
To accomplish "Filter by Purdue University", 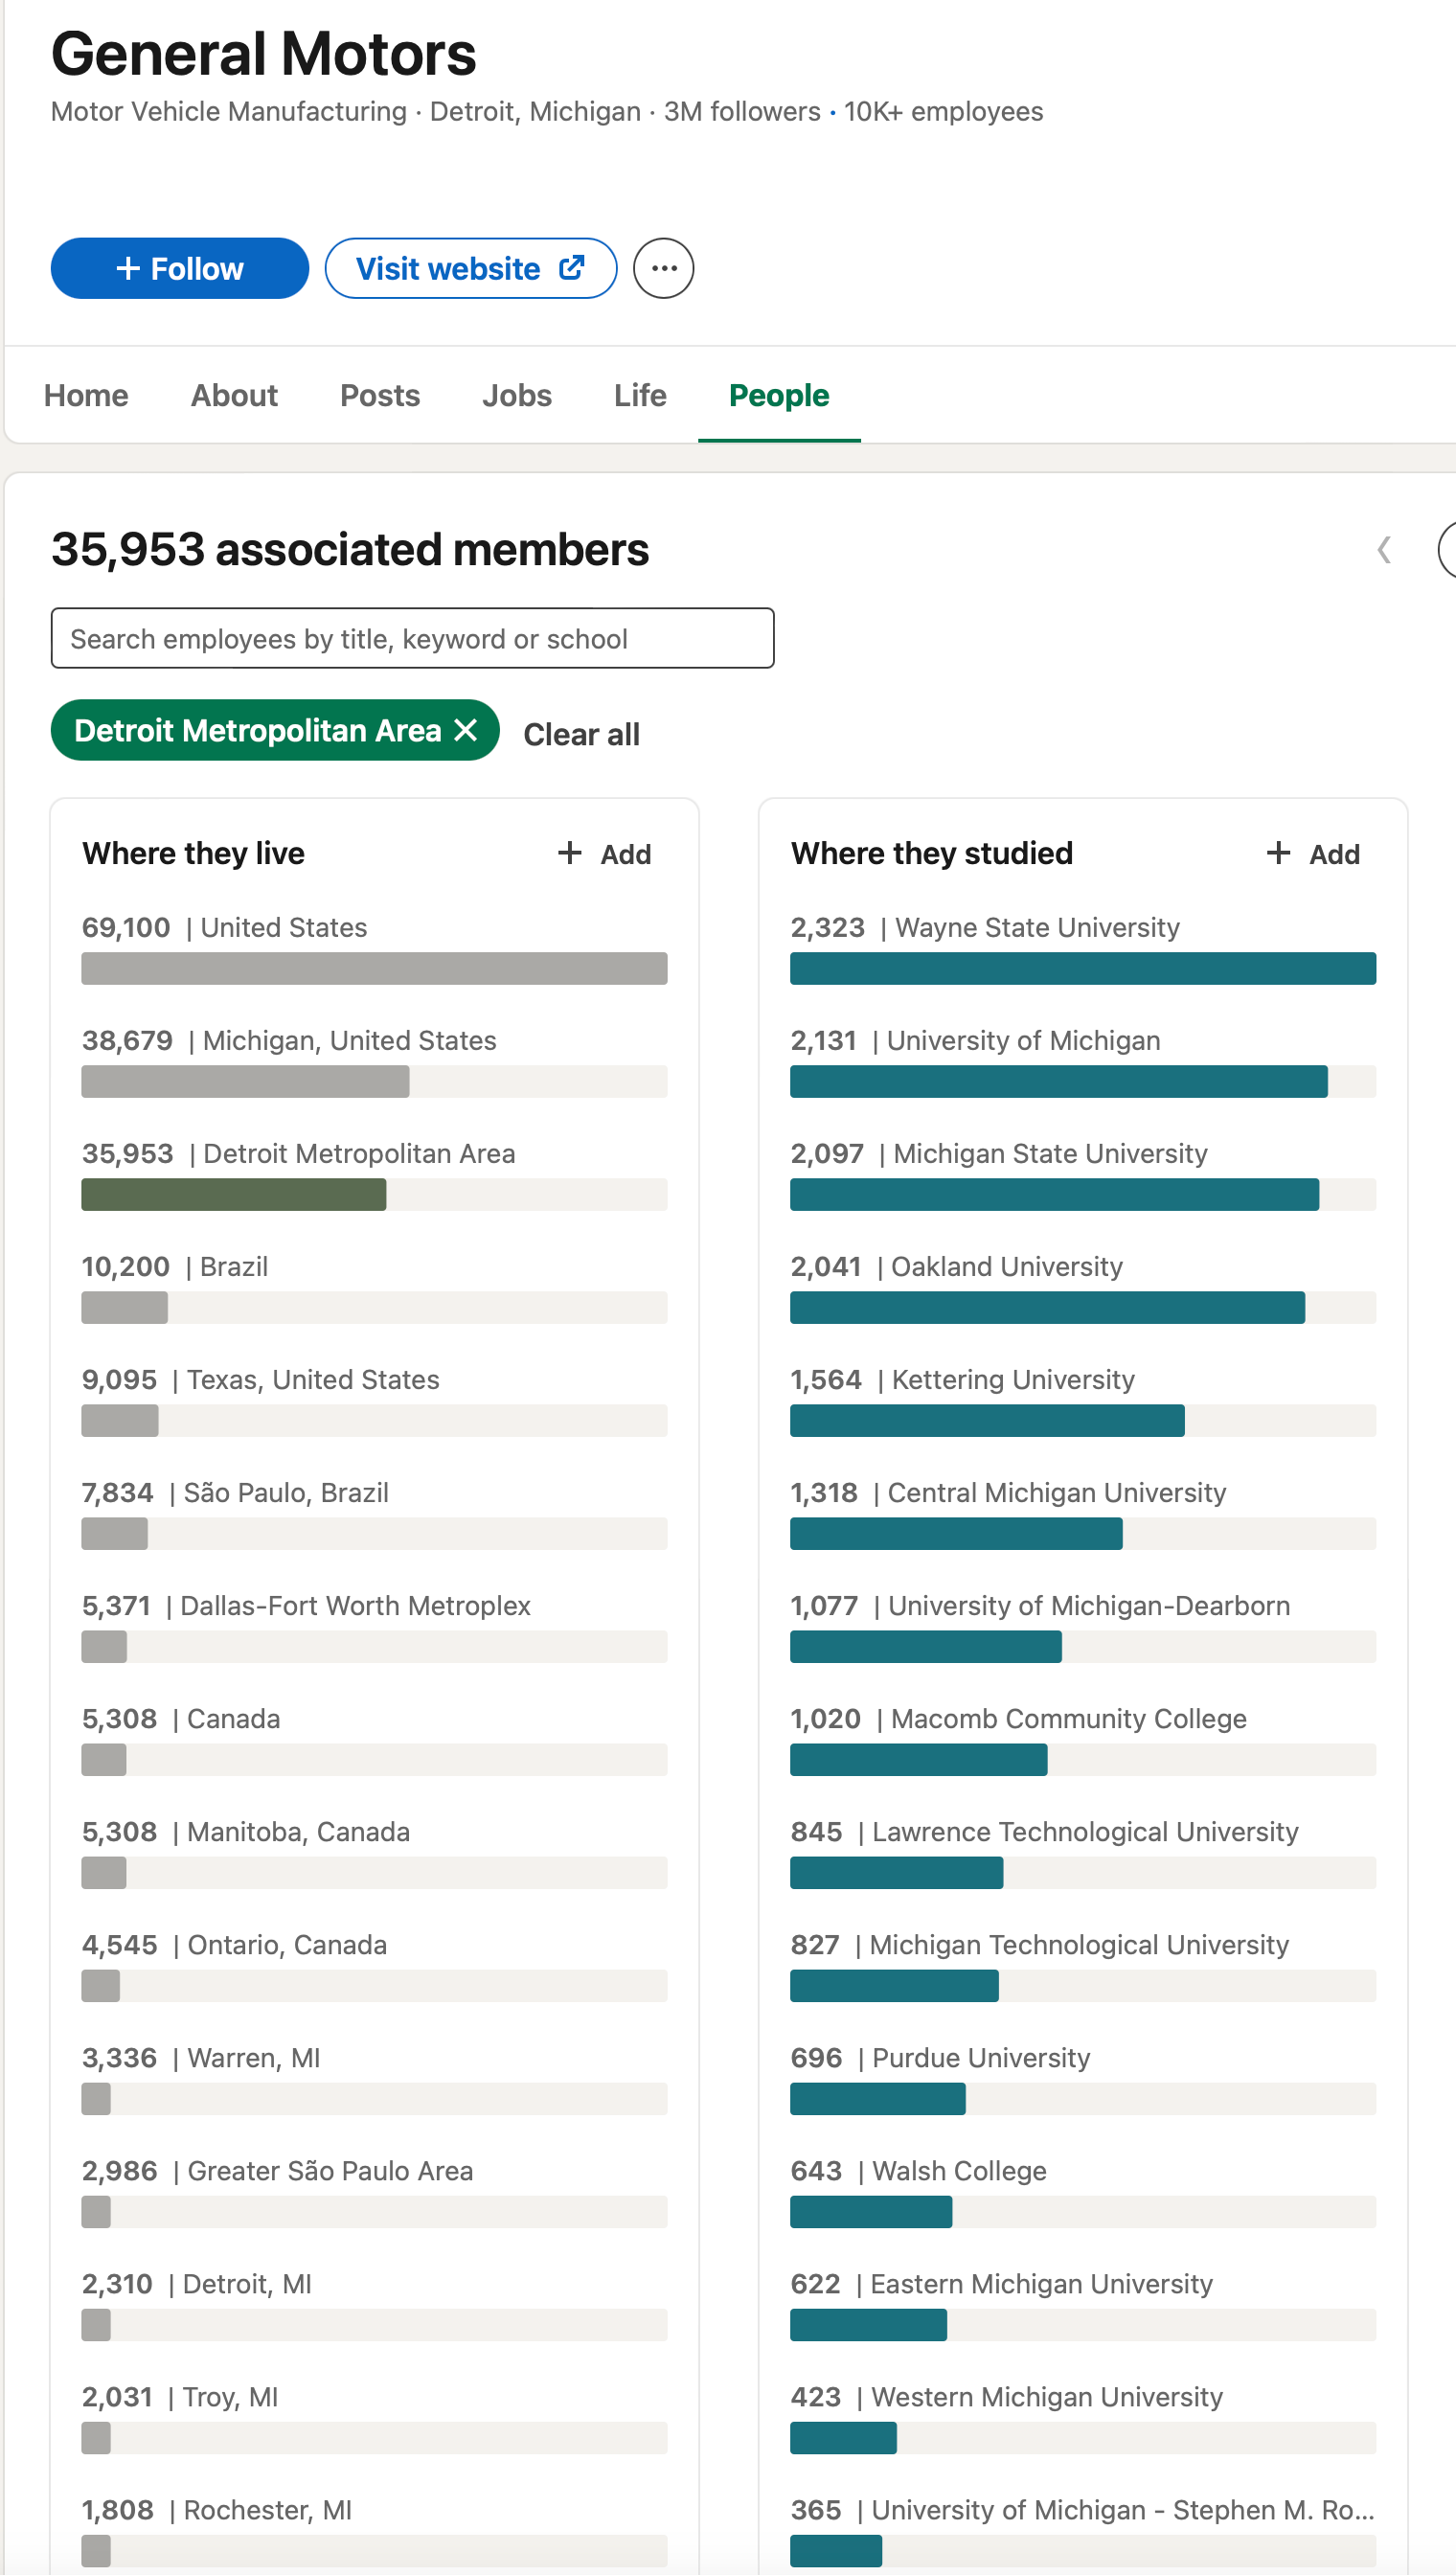I will point(1083,2078).
